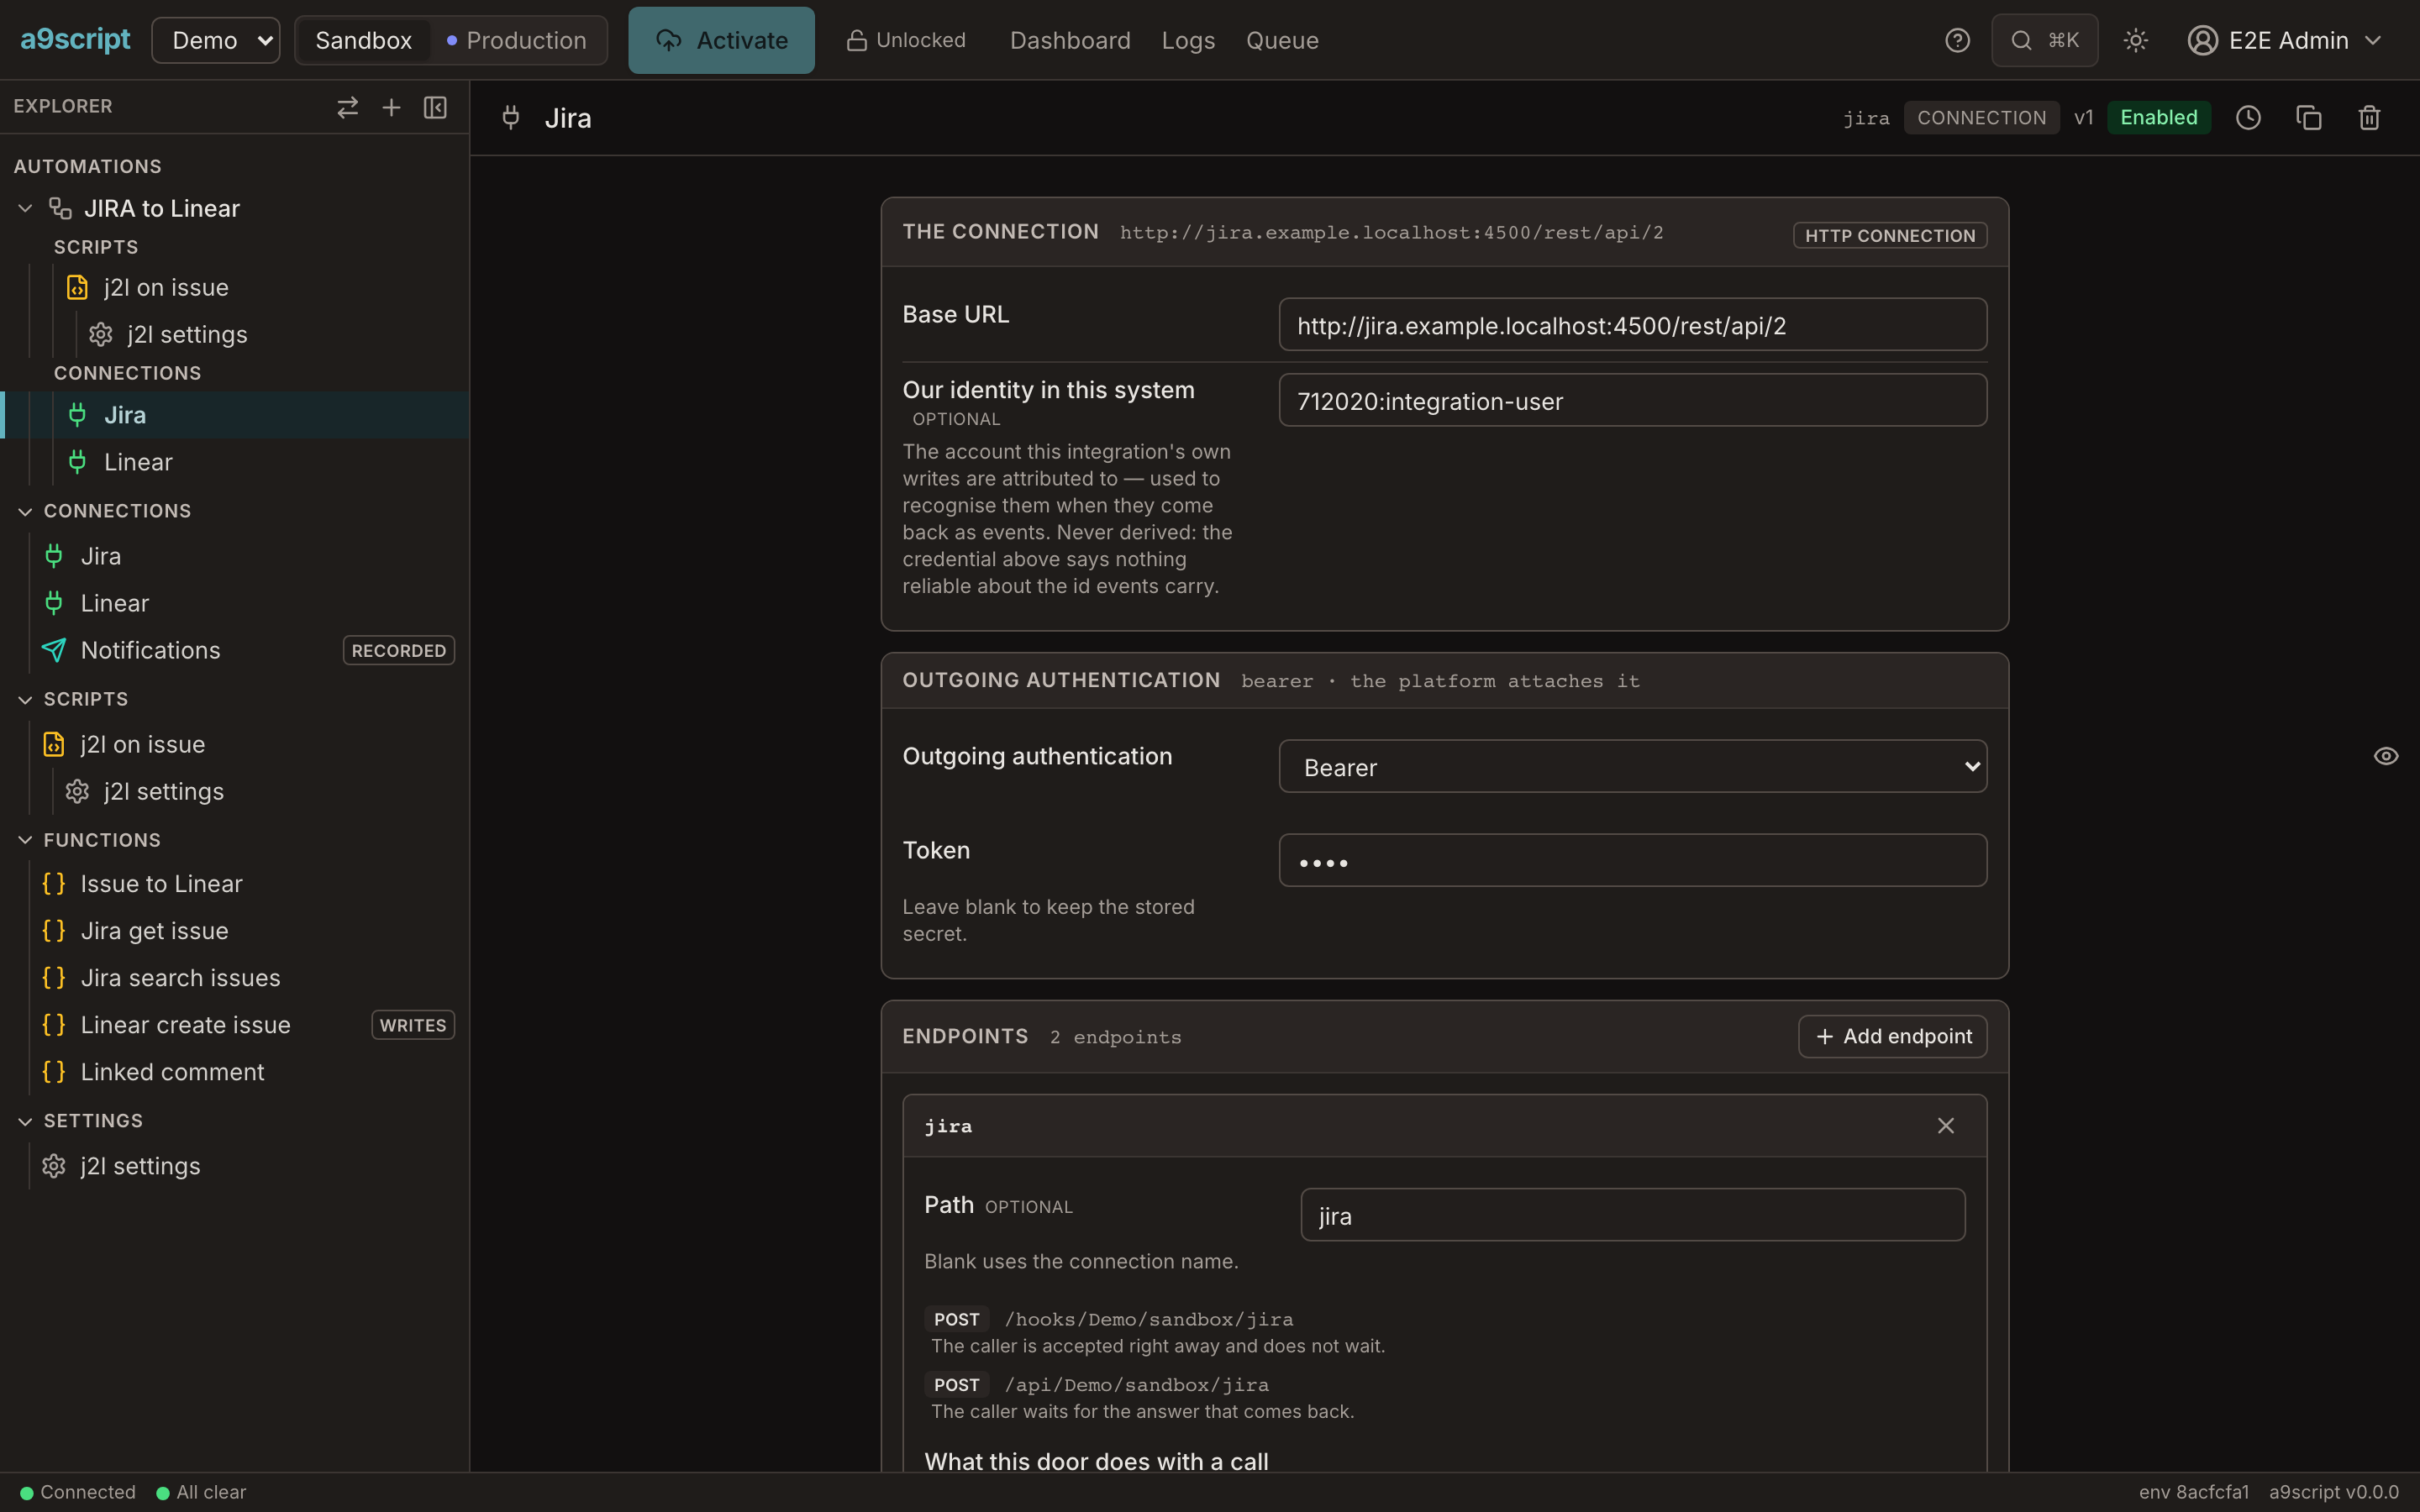Open the help question mark icon
Image resolution: width=2420 pixels, height=1512 pixels.
pyautogui.click(x=1957, y=40)
